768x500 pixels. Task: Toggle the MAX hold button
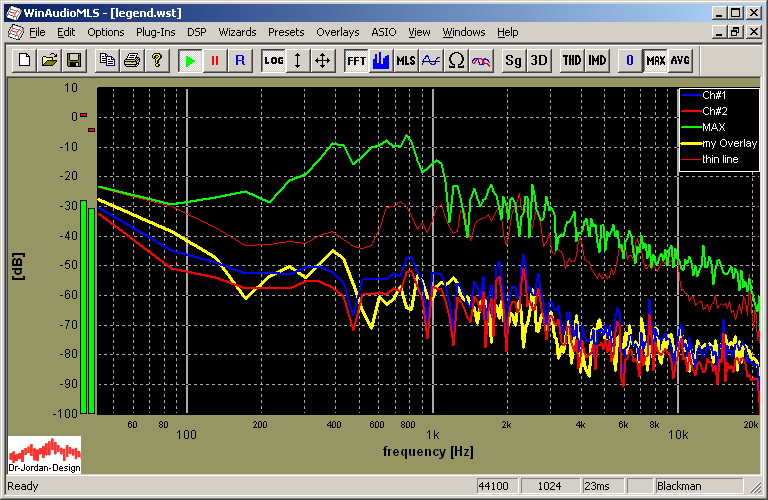(656, 60)
